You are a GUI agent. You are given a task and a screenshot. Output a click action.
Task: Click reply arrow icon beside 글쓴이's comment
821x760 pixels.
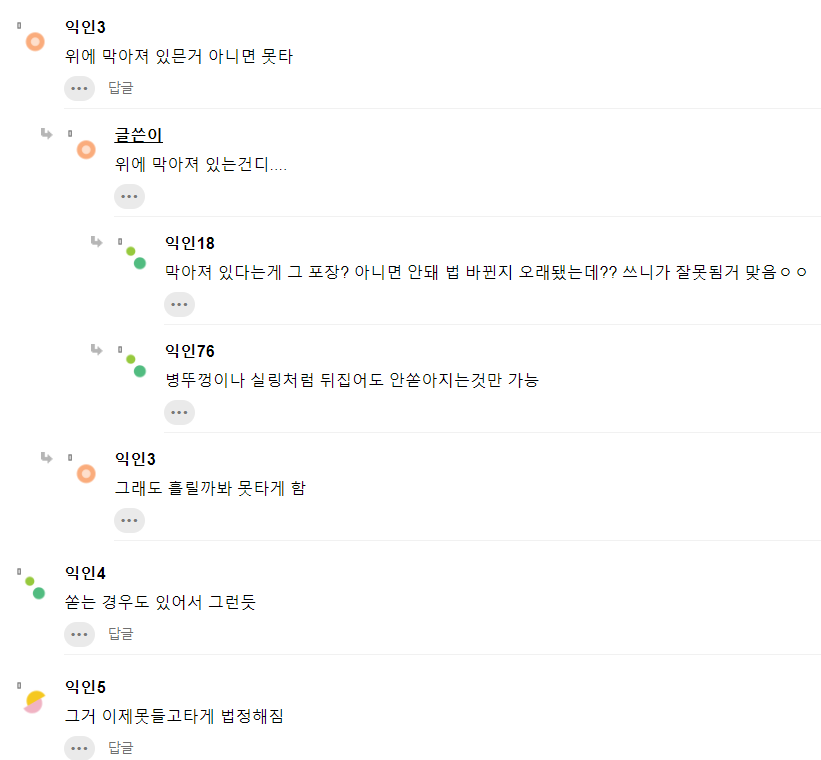[x=46, y=134]
